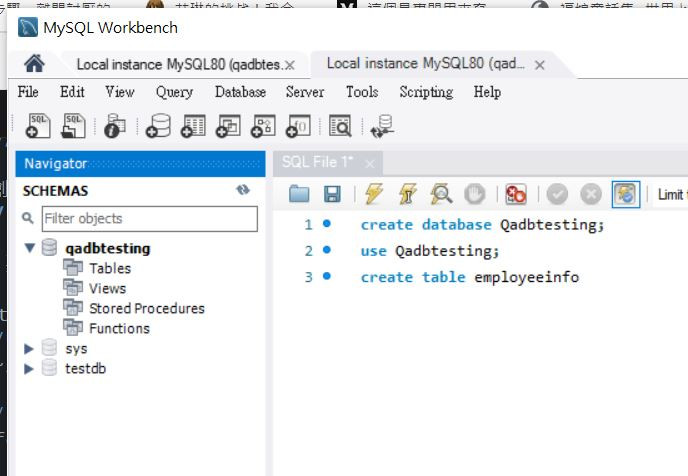
Task: Open the Server menu
Action: click(305, 92)
